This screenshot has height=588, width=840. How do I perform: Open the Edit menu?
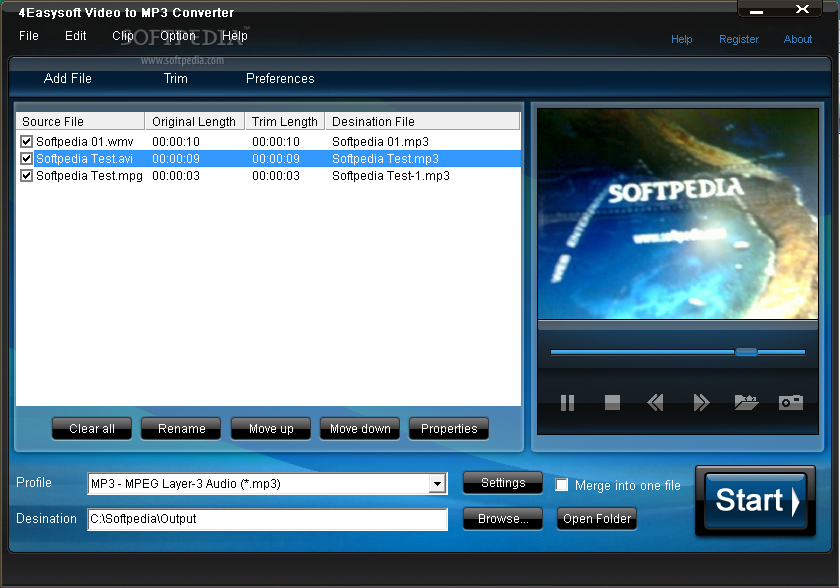point(76,36)
